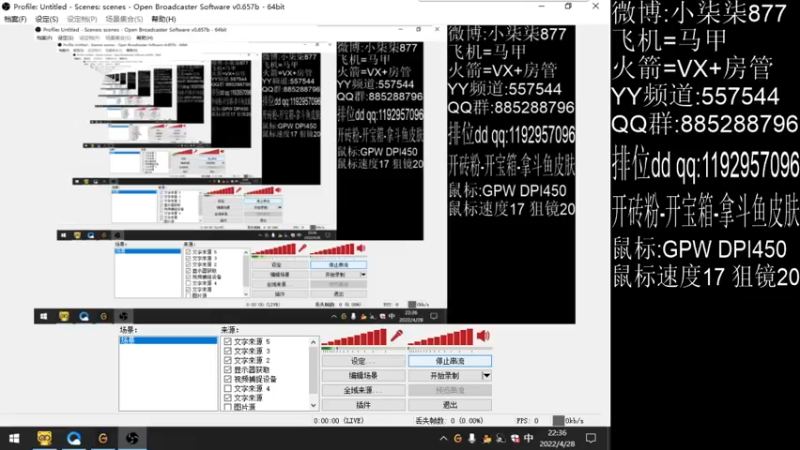Screen dimensions: 800x450
Task: Click the sources list scrollbar thumb
Action: coord(313,370)
